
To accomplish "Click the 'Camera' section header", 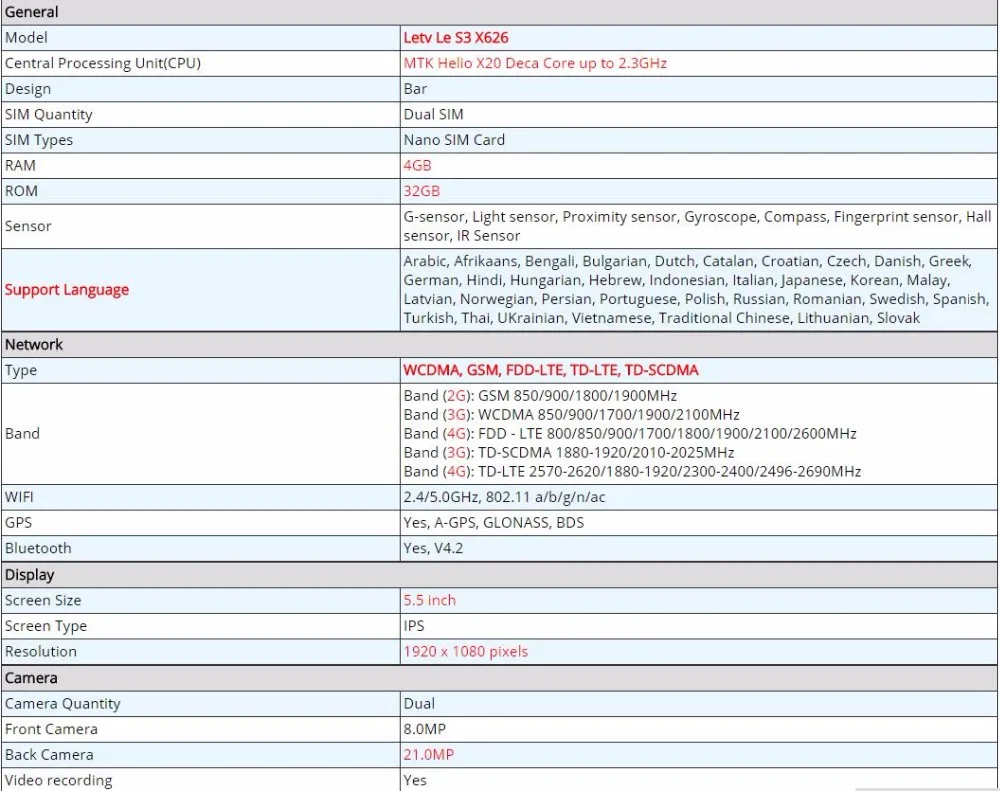I will point(31,678).
